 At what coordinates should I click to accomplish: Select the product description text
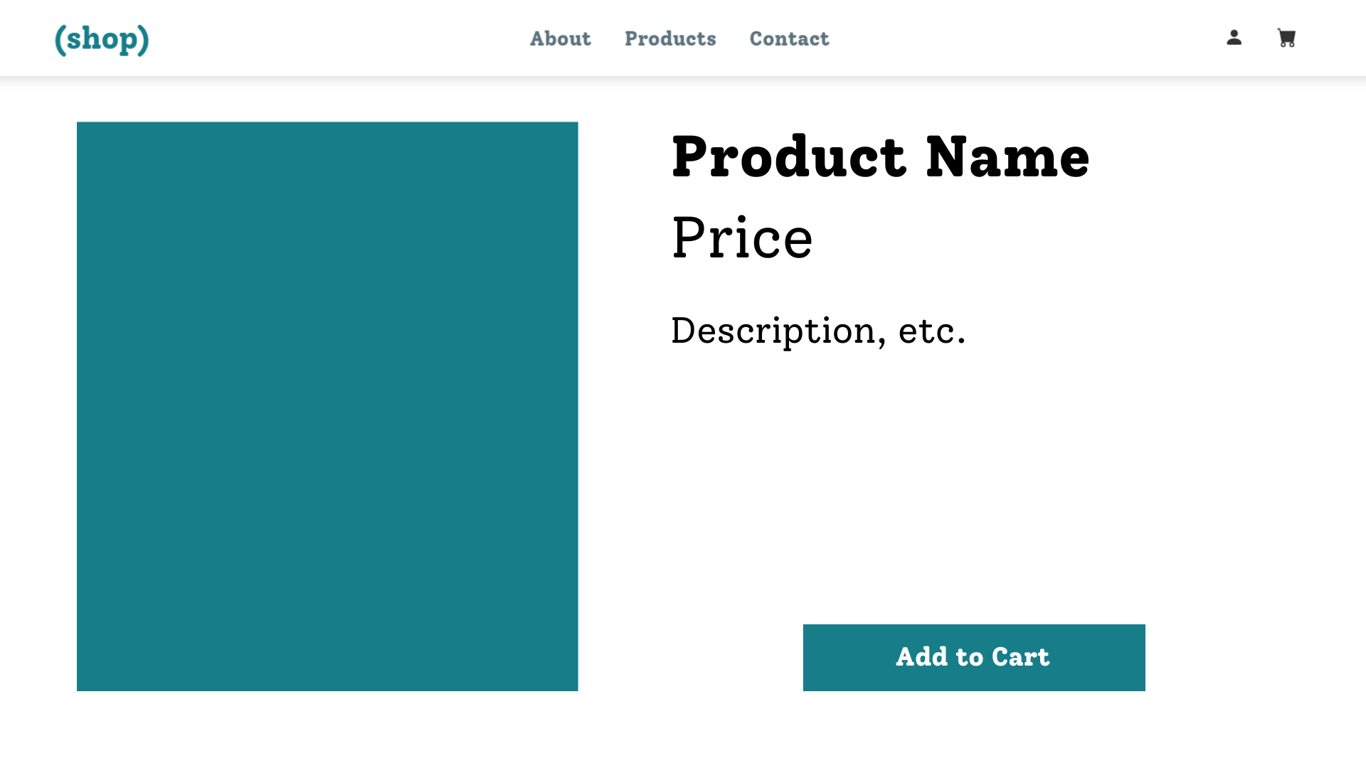818,330
